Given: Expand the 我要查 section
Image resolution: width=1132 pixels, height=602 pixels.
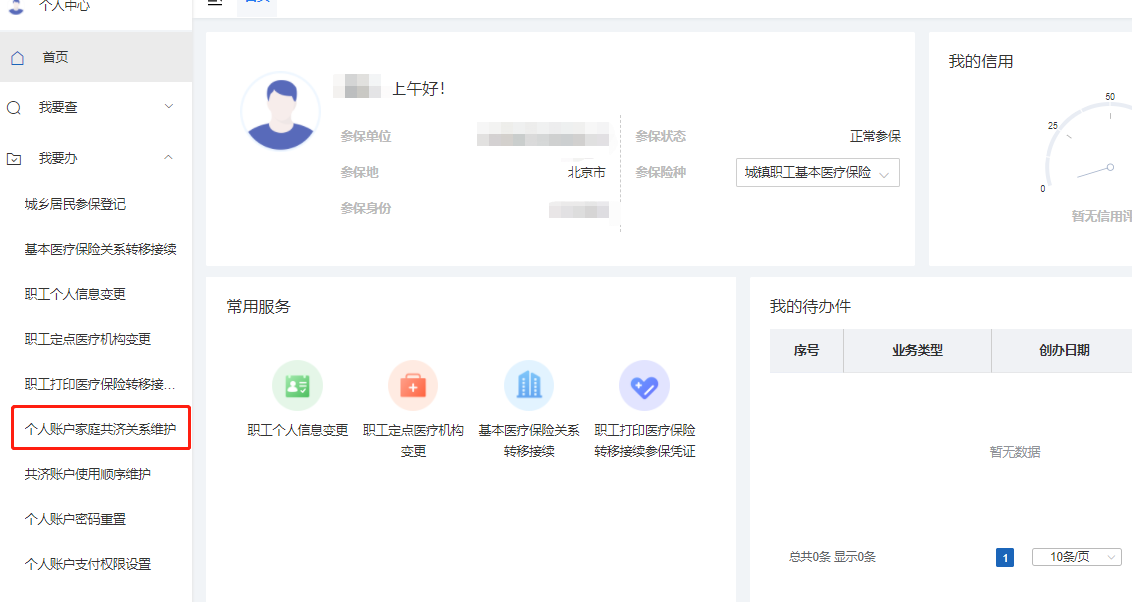Looking at the screenshot, I should (168, 107).
